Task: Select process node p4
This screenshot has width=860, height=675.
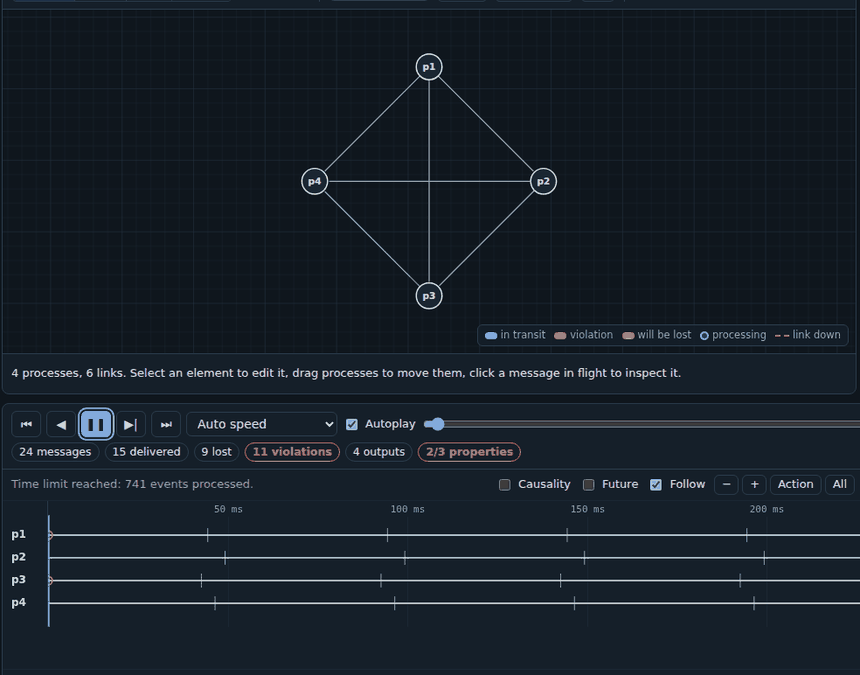Action: pyautogui.click(x=315, y=181)
